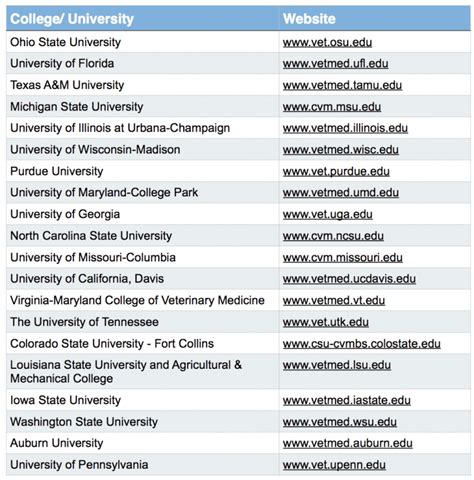Open Tennessee's www.vet.utk.edu link
Screen dimensions: 474x480
pyautogui.click(x=326, y=322)
